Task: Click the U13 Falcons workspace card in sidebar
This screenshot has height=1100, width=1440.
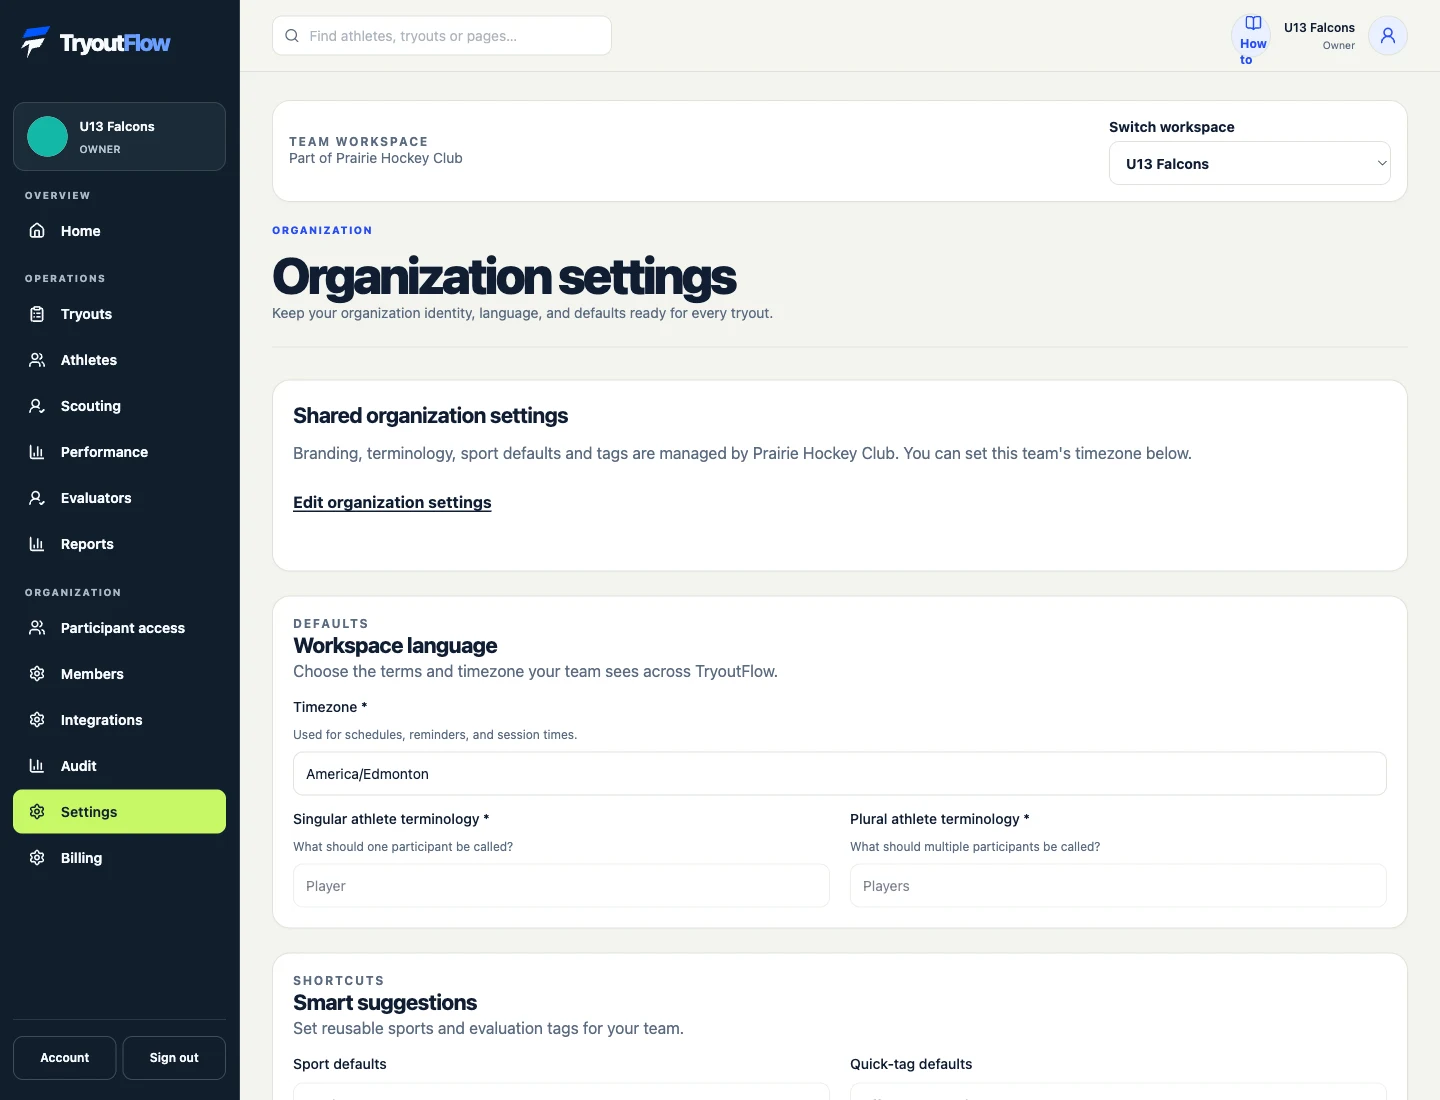Action: (119, 137)
